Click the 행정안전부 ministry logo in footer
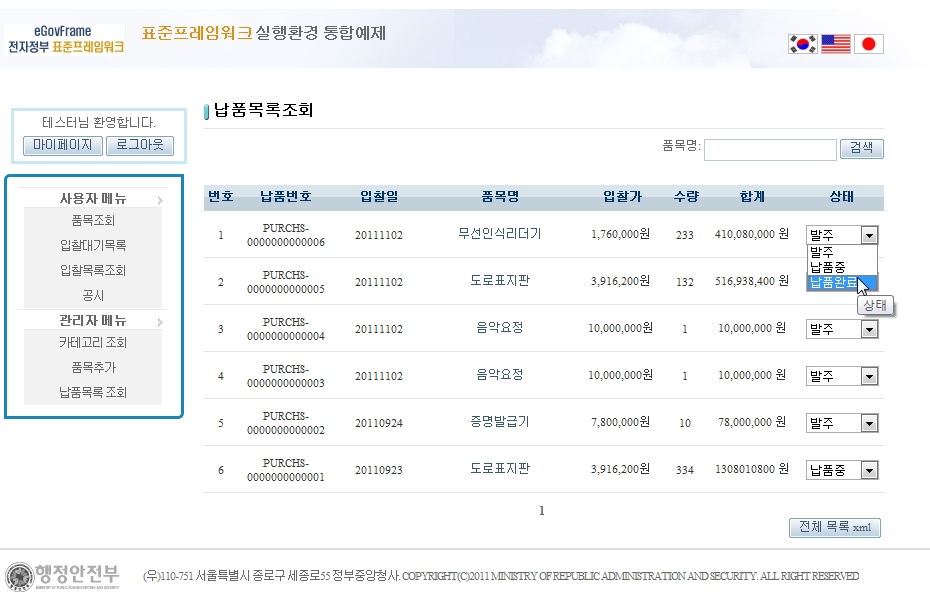 click(63, 576)
